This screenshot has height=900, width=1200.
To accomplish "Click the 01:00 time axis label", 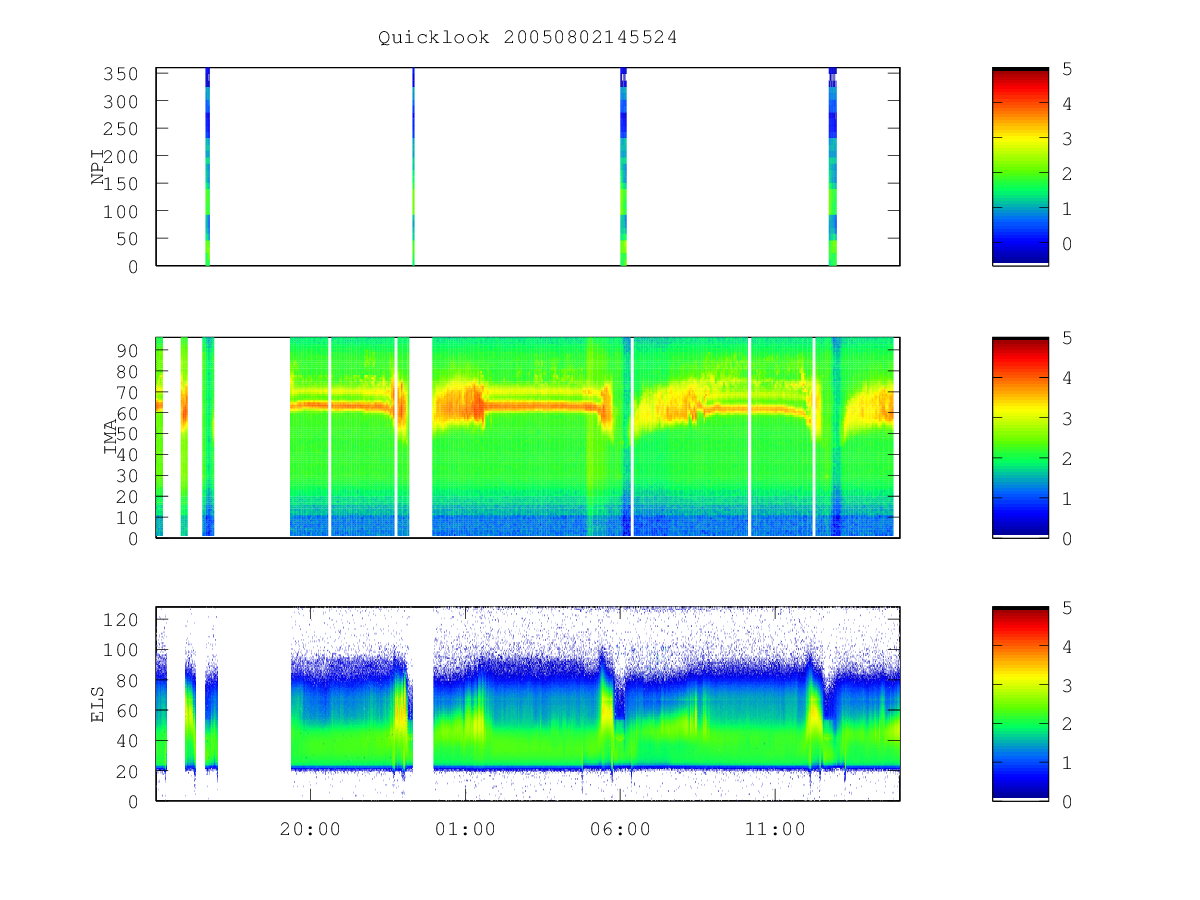I will click(x=465, y=829).
